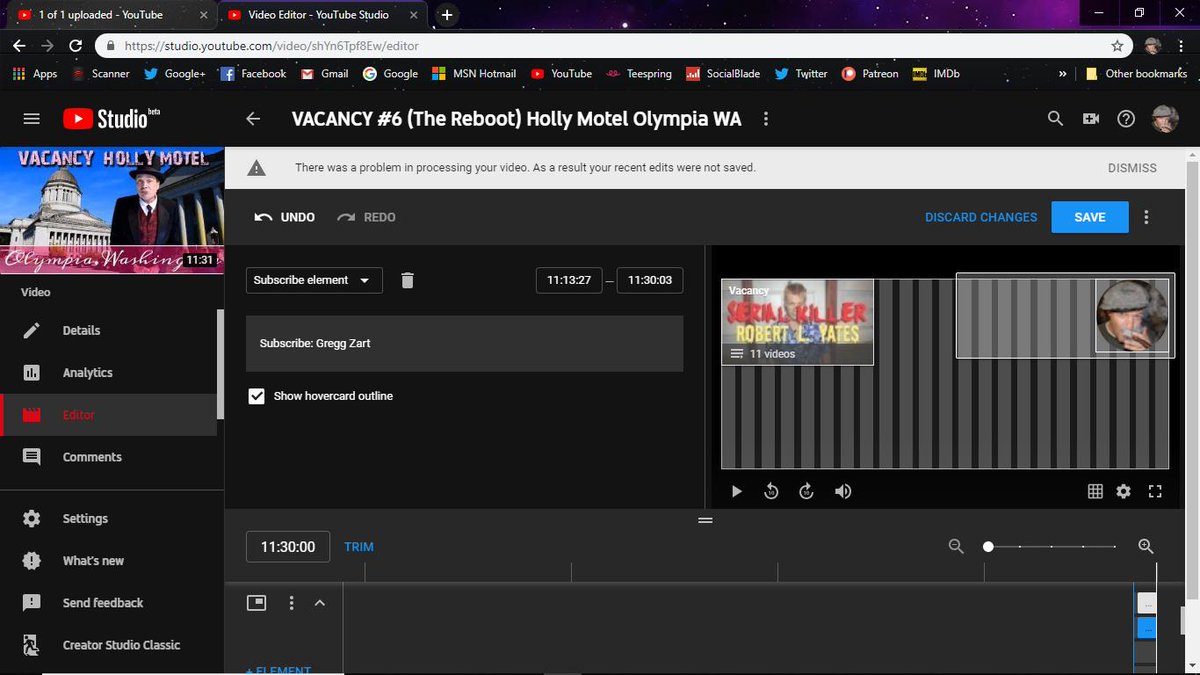
Task: Bookmark this page with the star
Action: click(x=1117, y=46)
